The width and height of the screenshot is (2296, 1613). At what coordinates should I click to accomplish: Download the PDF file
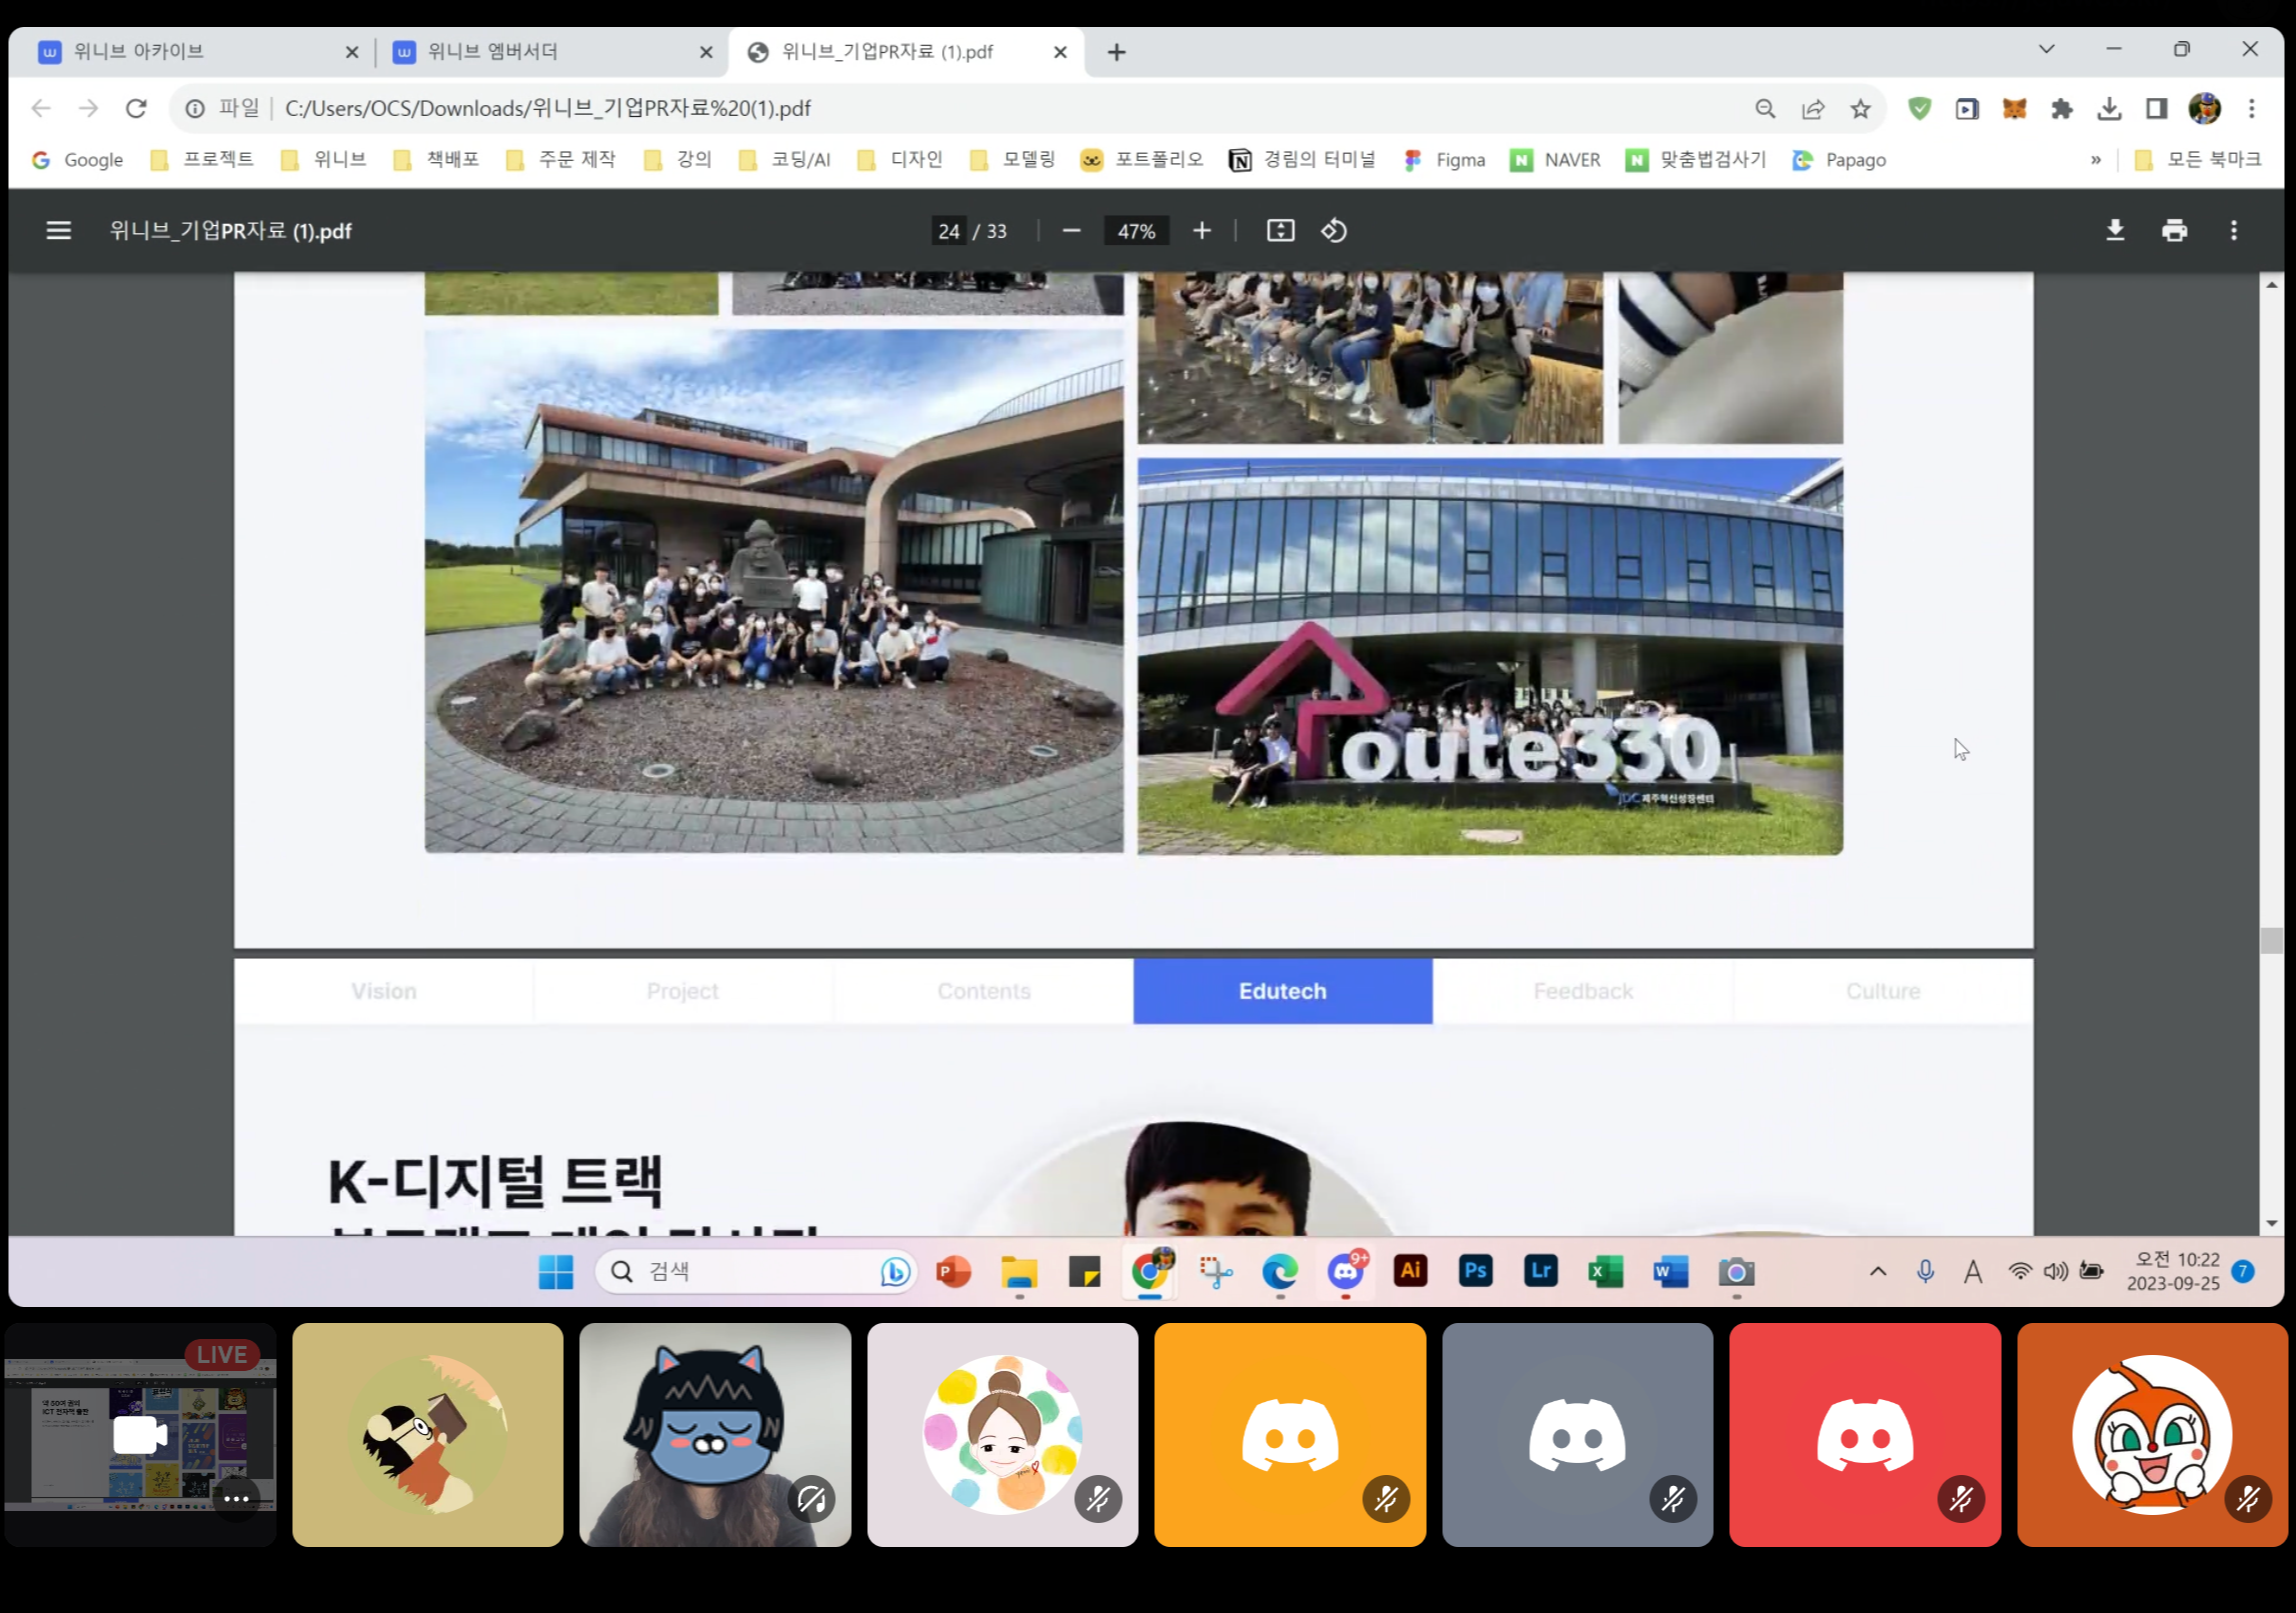[x=2115, y=231]
